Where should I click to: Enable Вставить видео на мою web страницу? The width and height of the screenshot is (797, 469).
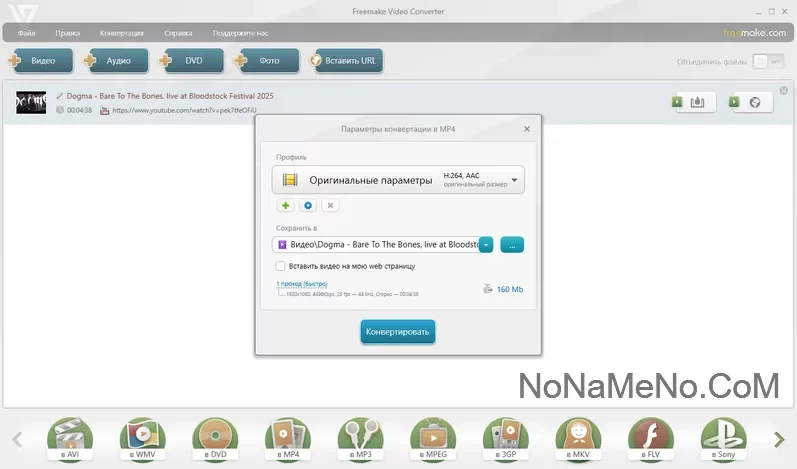pyautogui.click(x=281, y=266)
